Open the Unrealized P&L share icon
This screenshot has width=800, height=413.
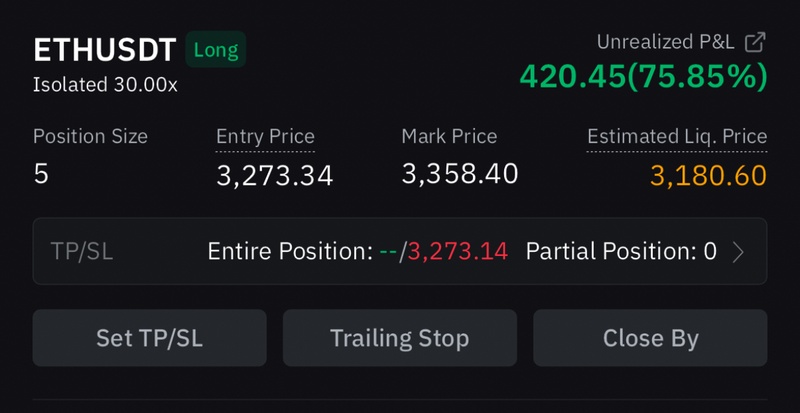tap(757, 42)
